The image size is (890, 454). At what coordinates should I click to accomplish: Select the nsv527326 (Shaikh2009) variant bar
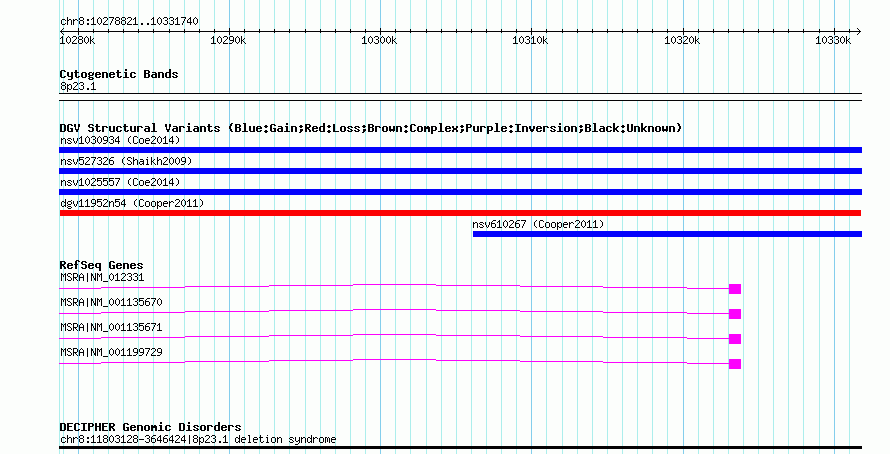tap(460, 171)
